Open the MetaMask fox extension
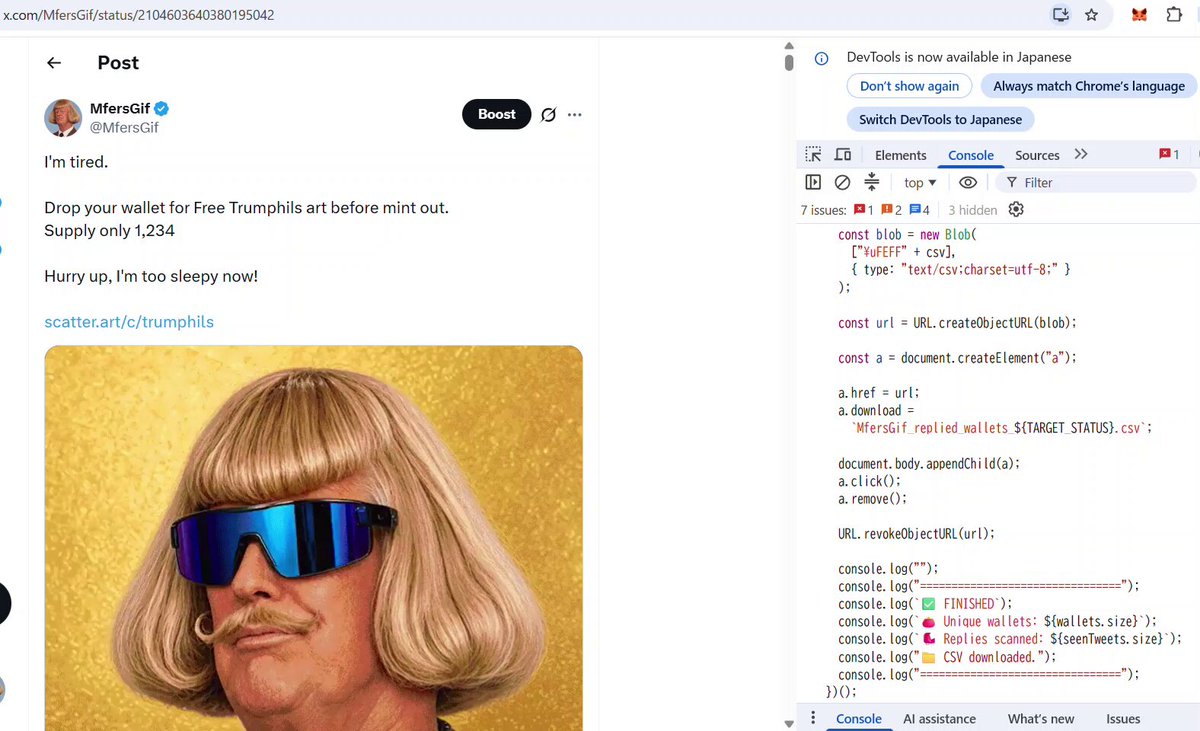This screenshot has height=731, width=1200. (1139, 15)
